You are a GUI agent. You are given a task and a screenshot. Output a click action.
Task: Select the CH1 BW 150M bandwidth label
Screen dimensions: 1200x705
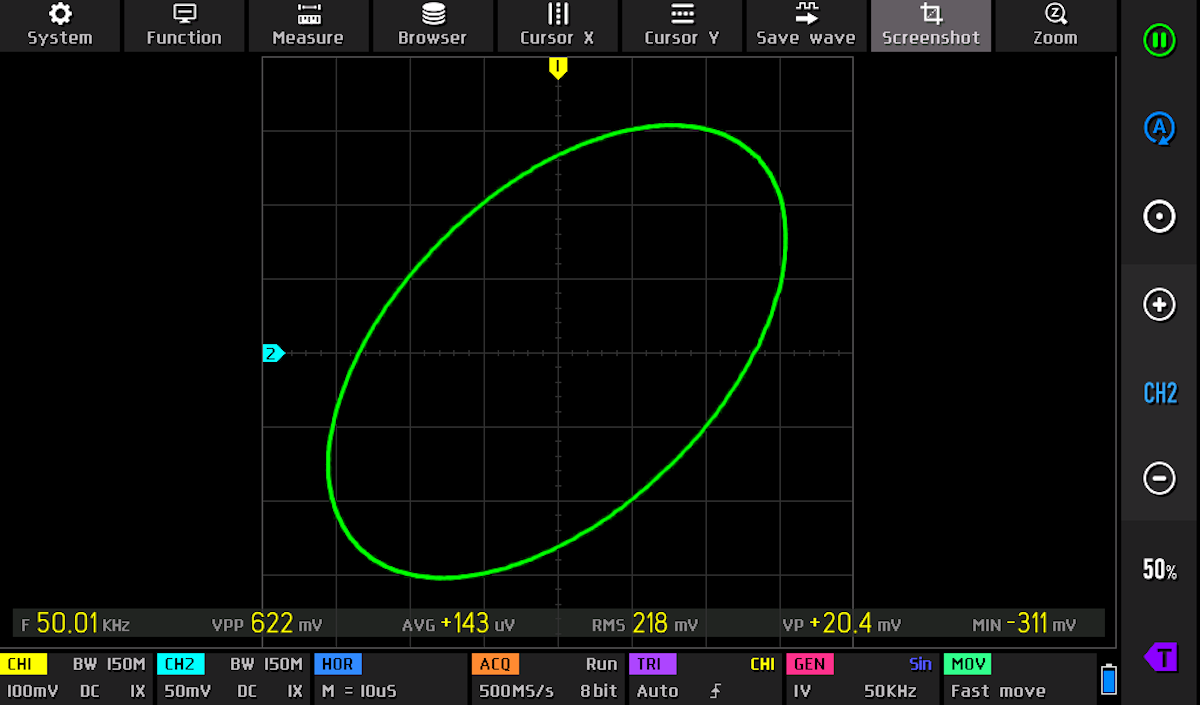coord(109,664)
